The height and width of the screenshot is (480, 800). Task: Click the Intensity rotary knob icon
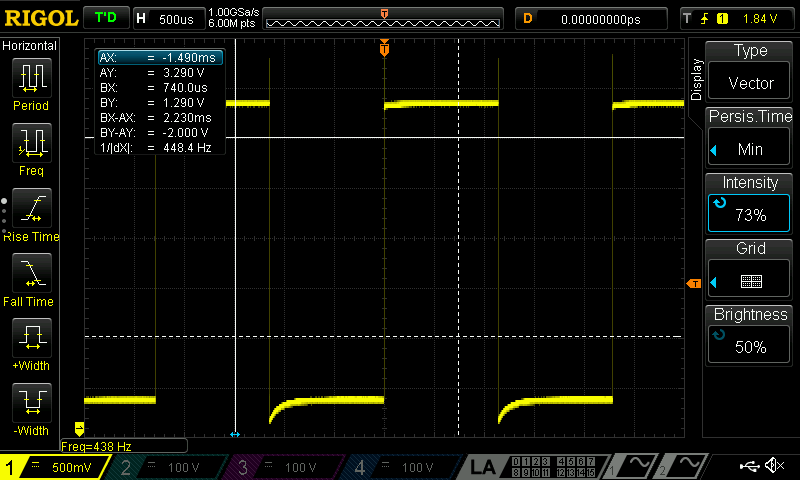[719, 203]
